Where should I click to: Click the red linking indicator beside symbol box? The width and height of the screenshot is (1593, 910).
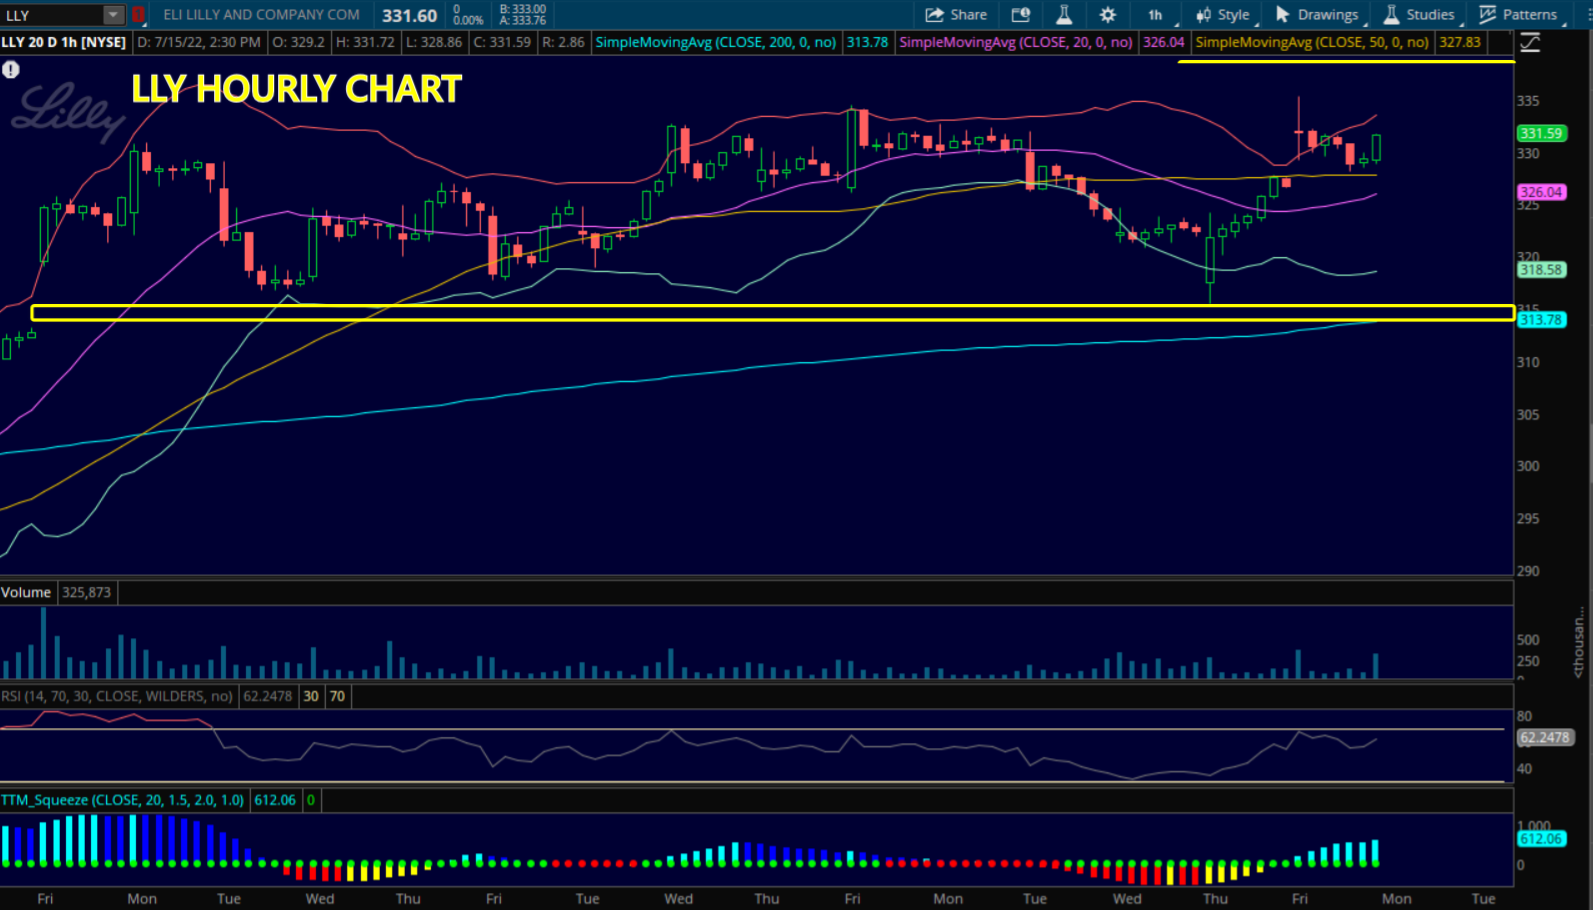138,15
